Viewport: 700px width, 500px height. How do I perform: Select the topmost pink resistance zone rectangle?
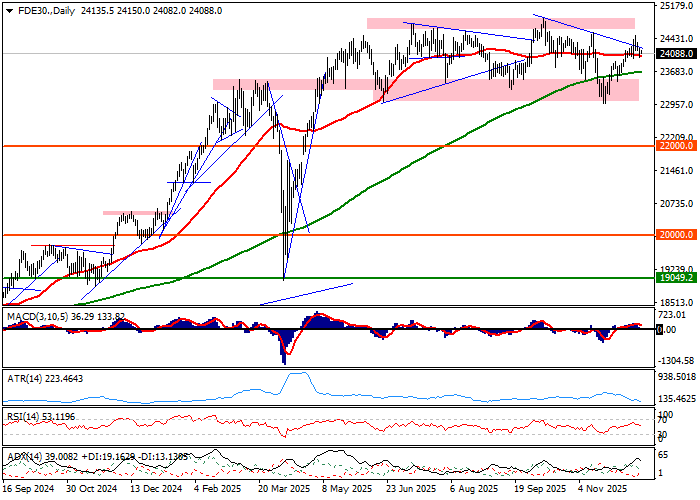coord(500,23)
